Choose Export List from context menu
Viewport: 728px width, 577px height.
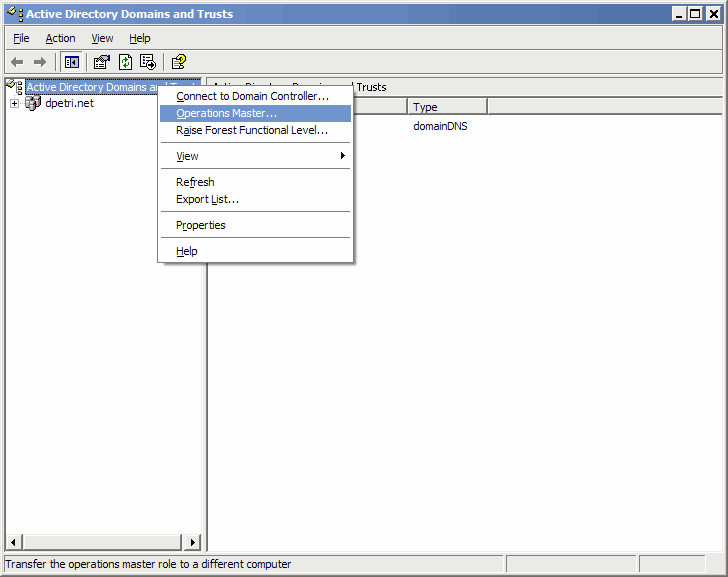click(255, 199)
